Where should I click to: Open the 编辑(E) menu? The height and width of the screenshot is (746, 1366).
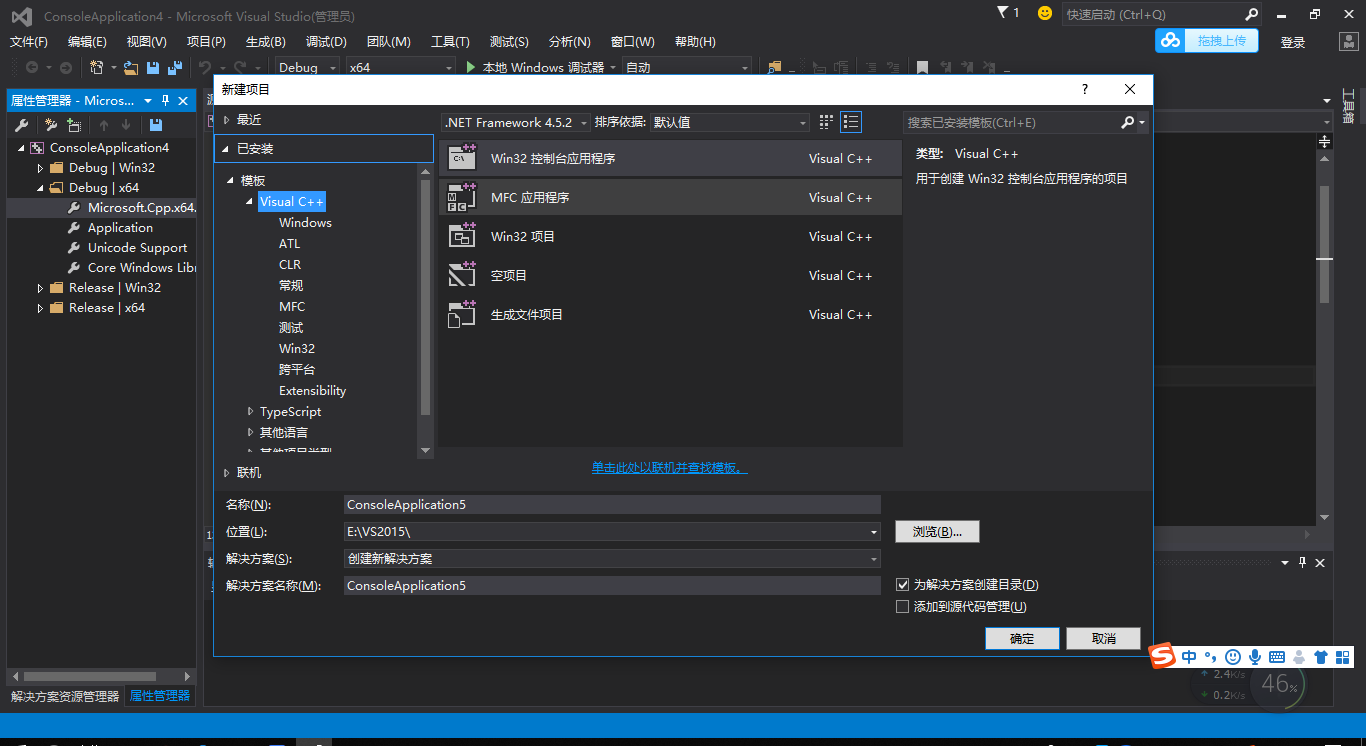(x=87, y=41)
